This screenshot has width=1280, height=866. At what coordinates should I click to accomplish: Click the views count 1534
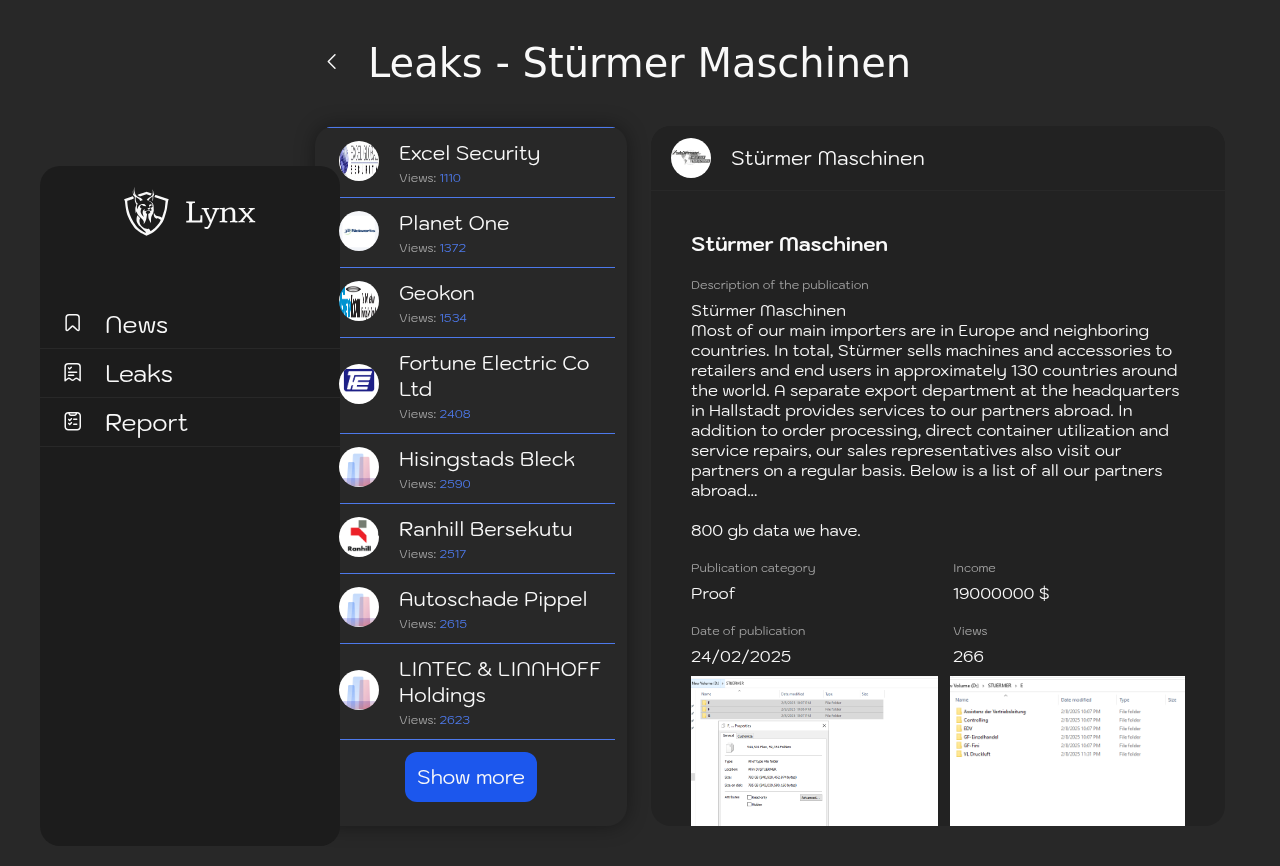tap(453, 318)
